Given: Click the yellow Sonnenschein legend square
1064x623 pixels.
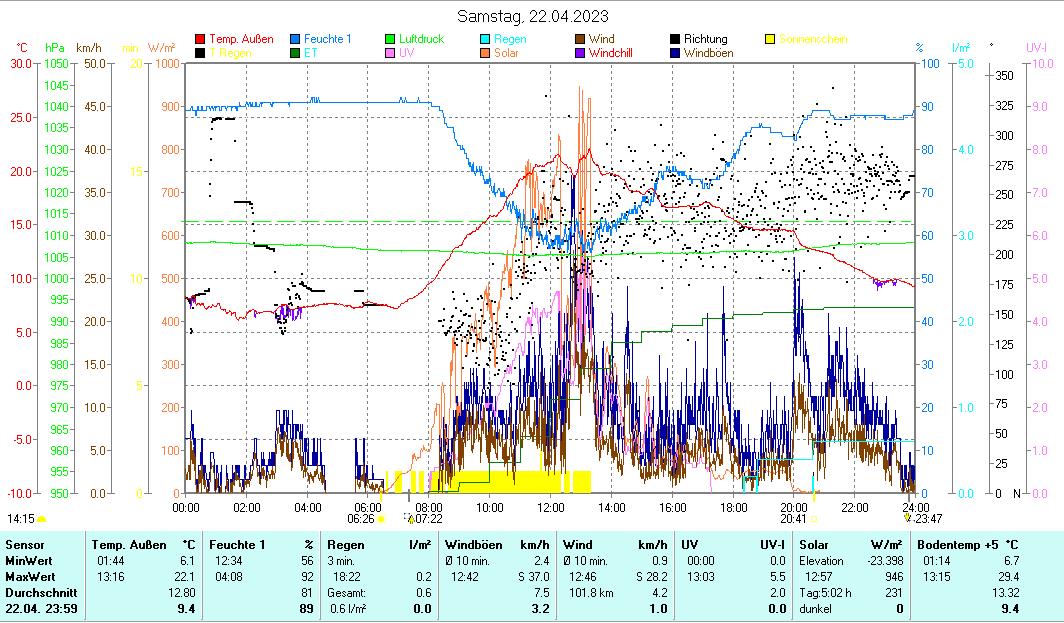Looking at the screenshot, I should point(770,39).
